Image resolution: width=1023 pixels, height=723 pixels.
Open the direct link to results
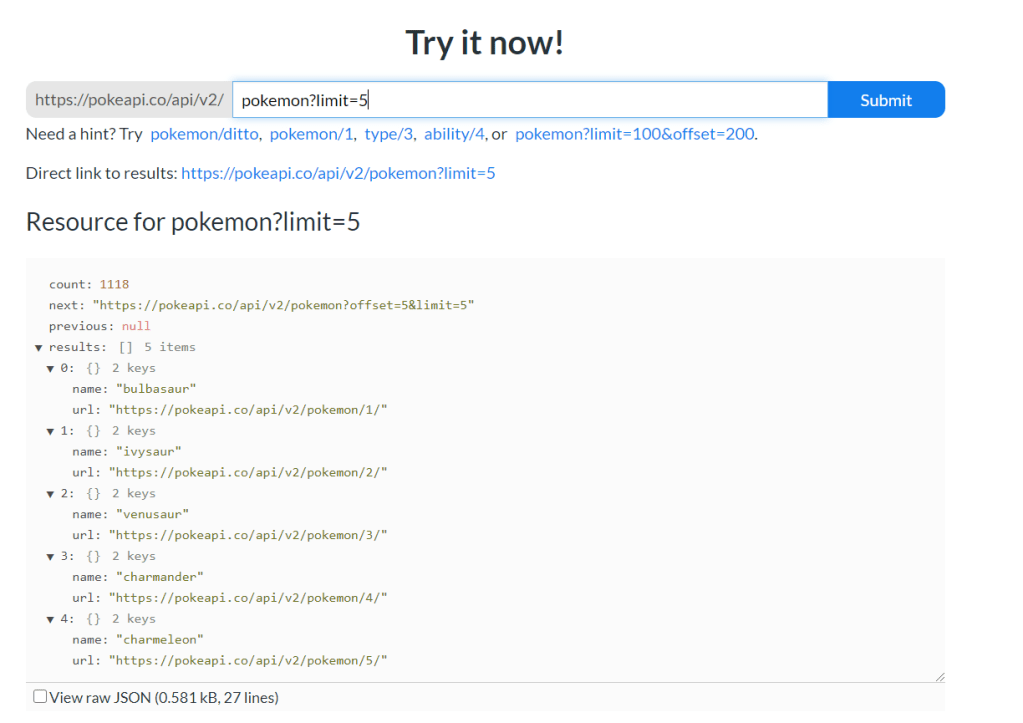pyautogui.click(x=338, y=173)
